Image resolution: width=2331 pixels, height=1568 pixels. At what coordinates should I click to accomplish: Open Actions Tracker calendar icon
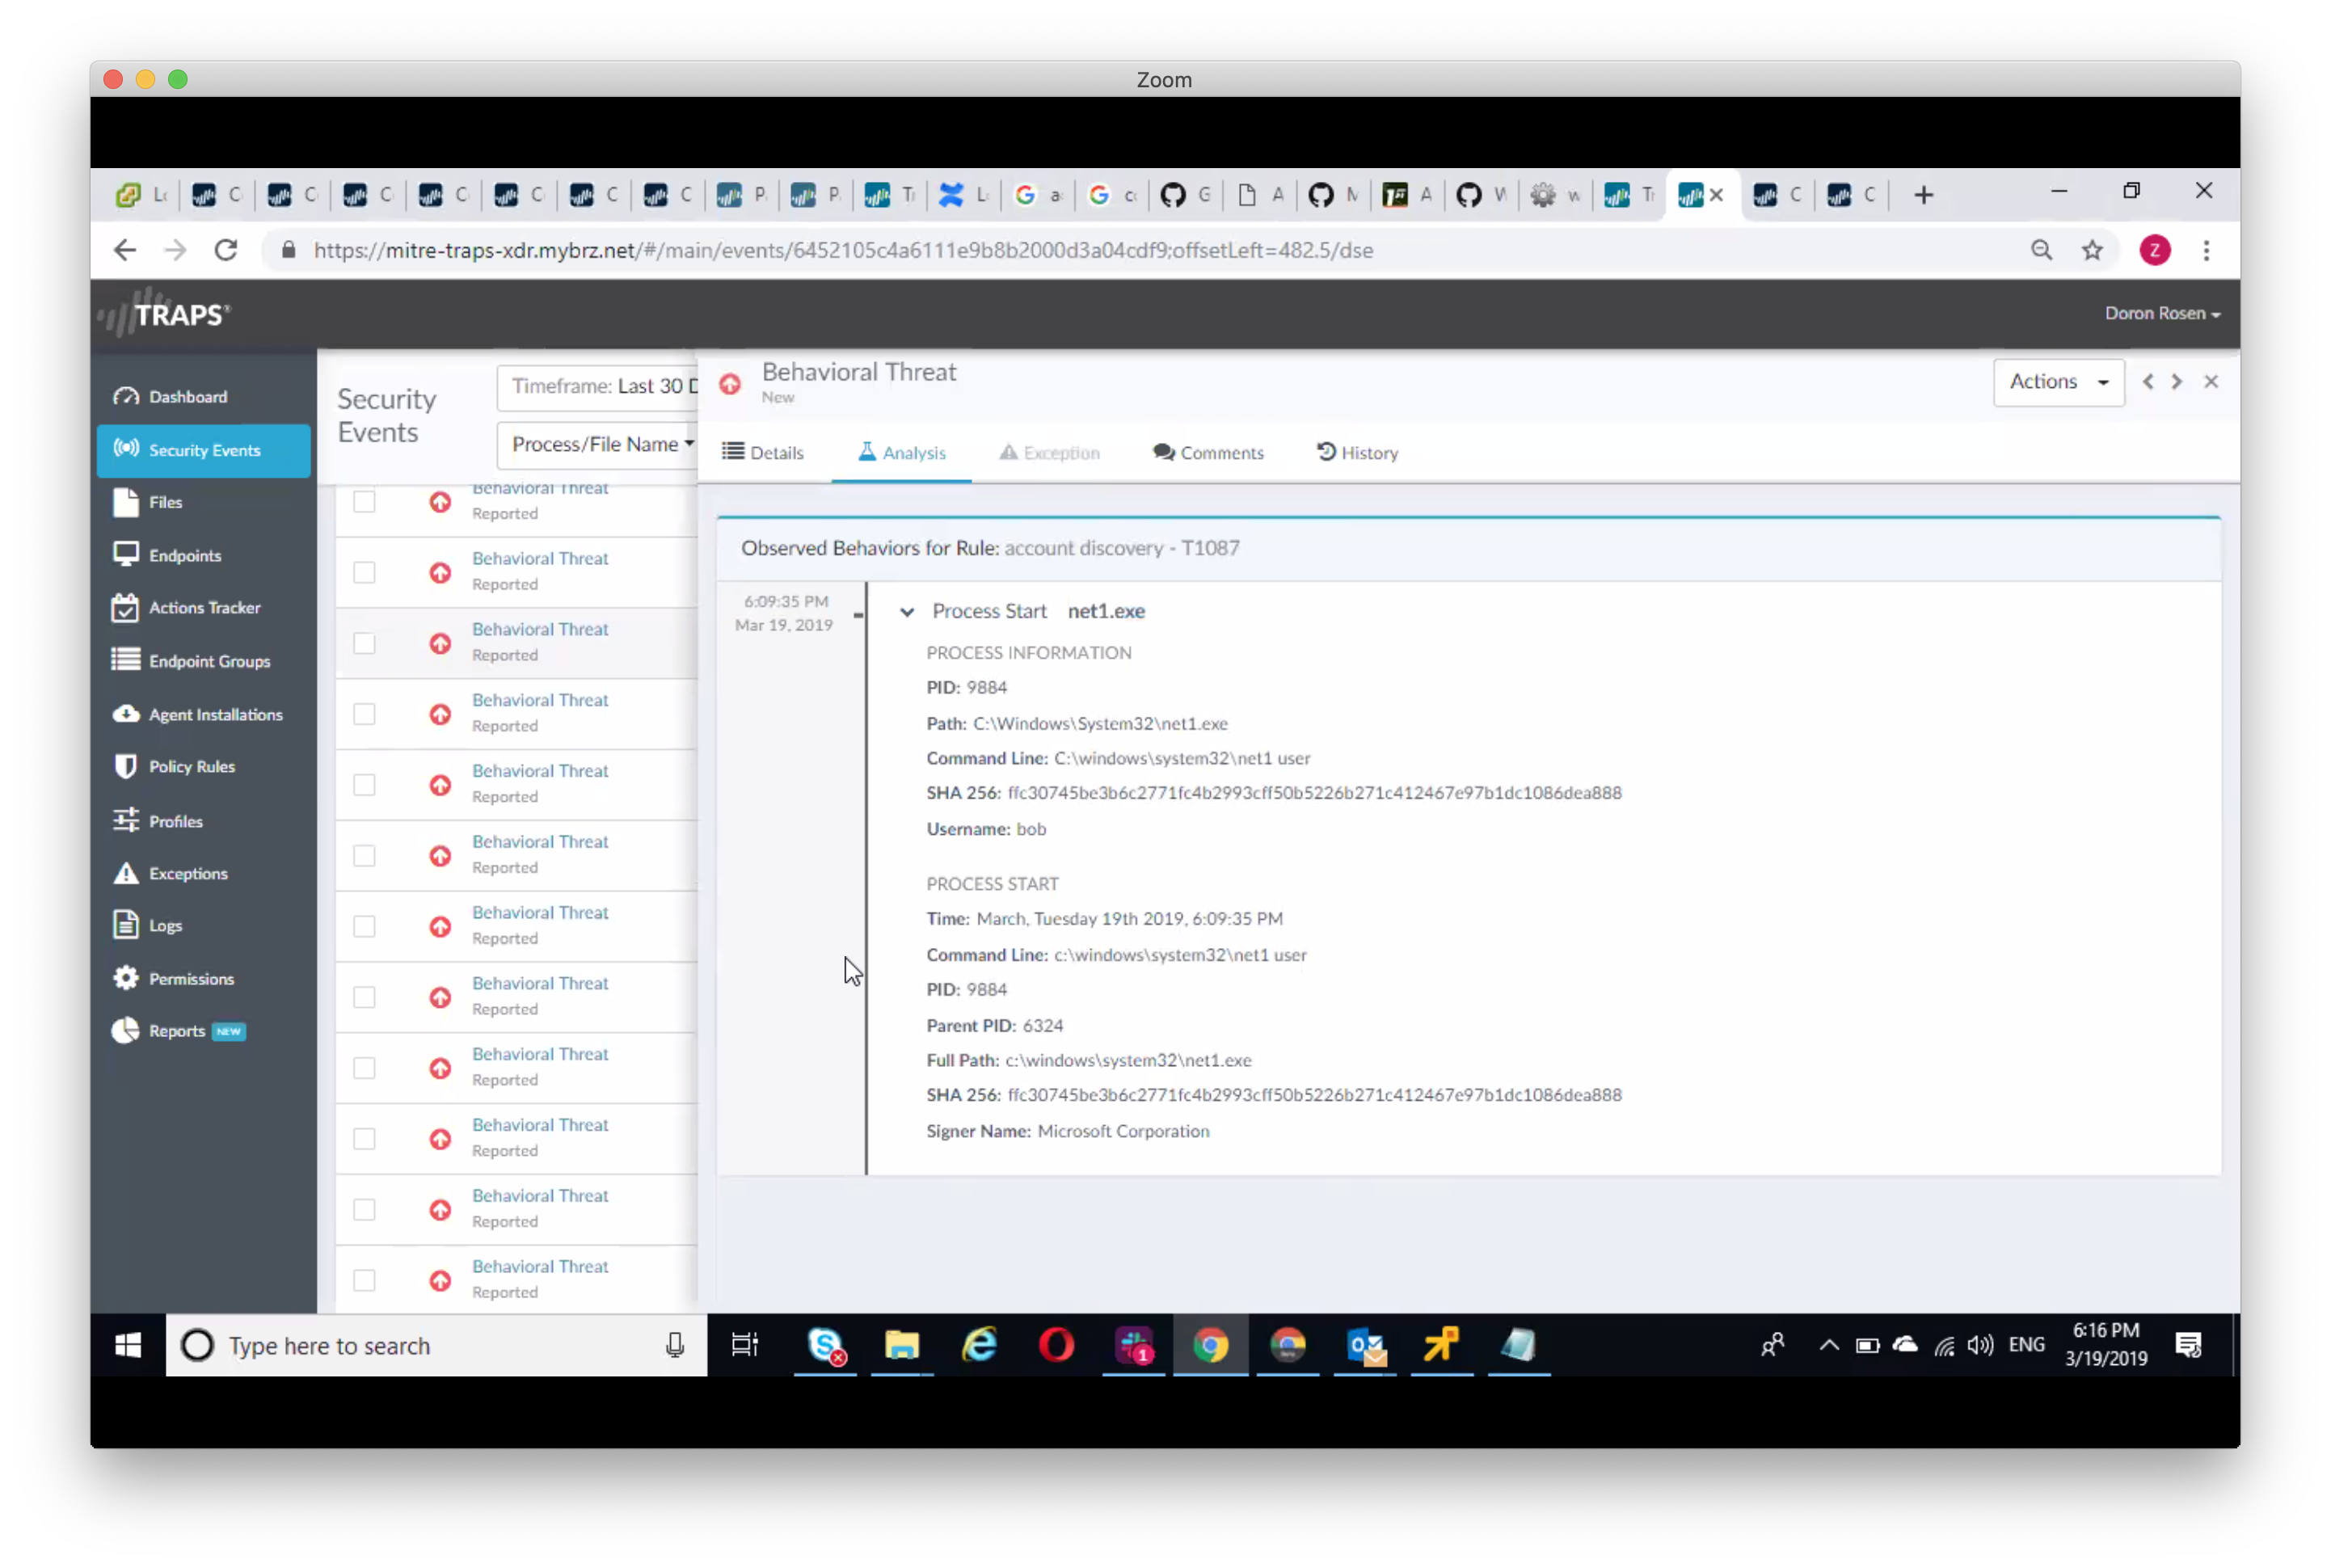pyautogui.click(x=126, y=608)
